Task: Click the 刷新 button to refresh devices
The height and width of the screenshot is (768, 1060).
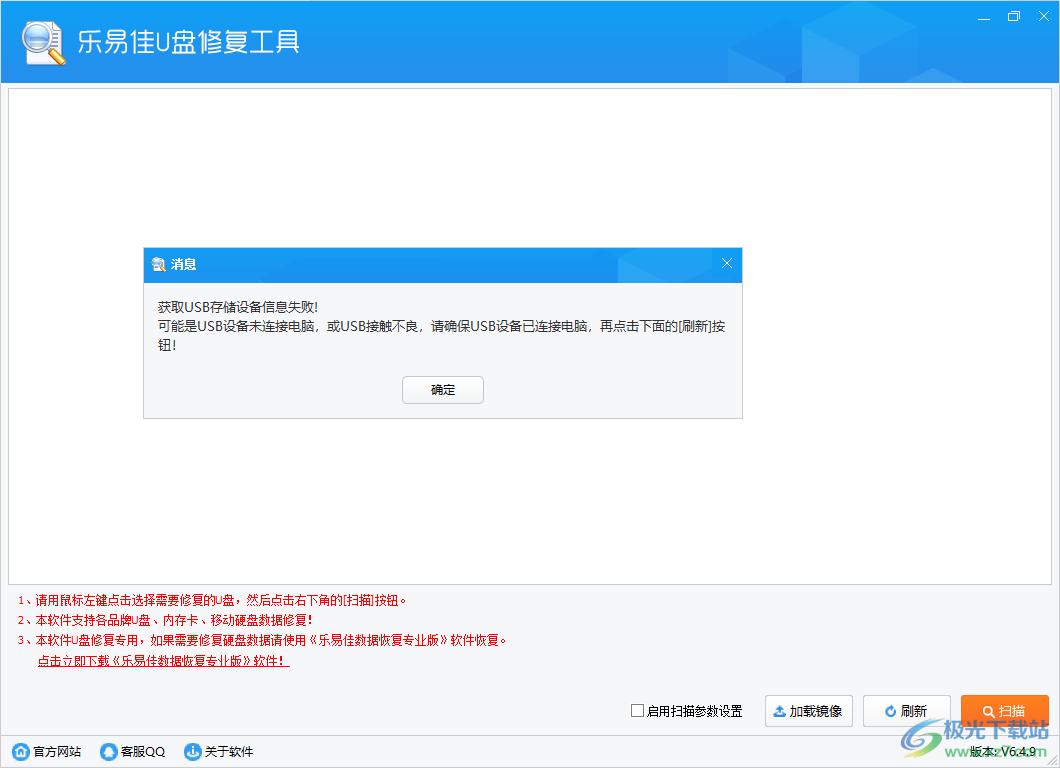Action: 906,710
